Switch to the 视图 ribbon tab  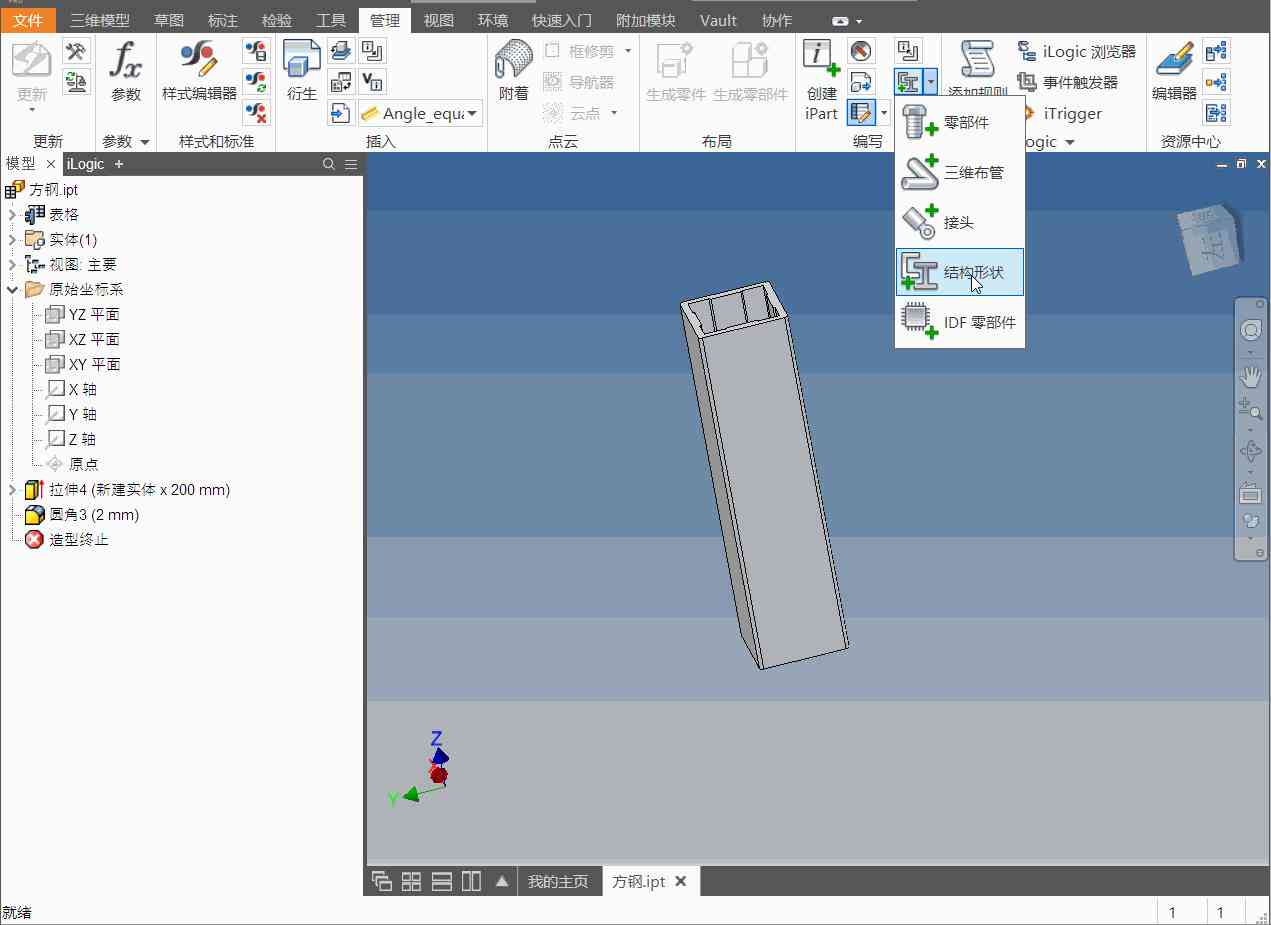click(x=438, y=20)
